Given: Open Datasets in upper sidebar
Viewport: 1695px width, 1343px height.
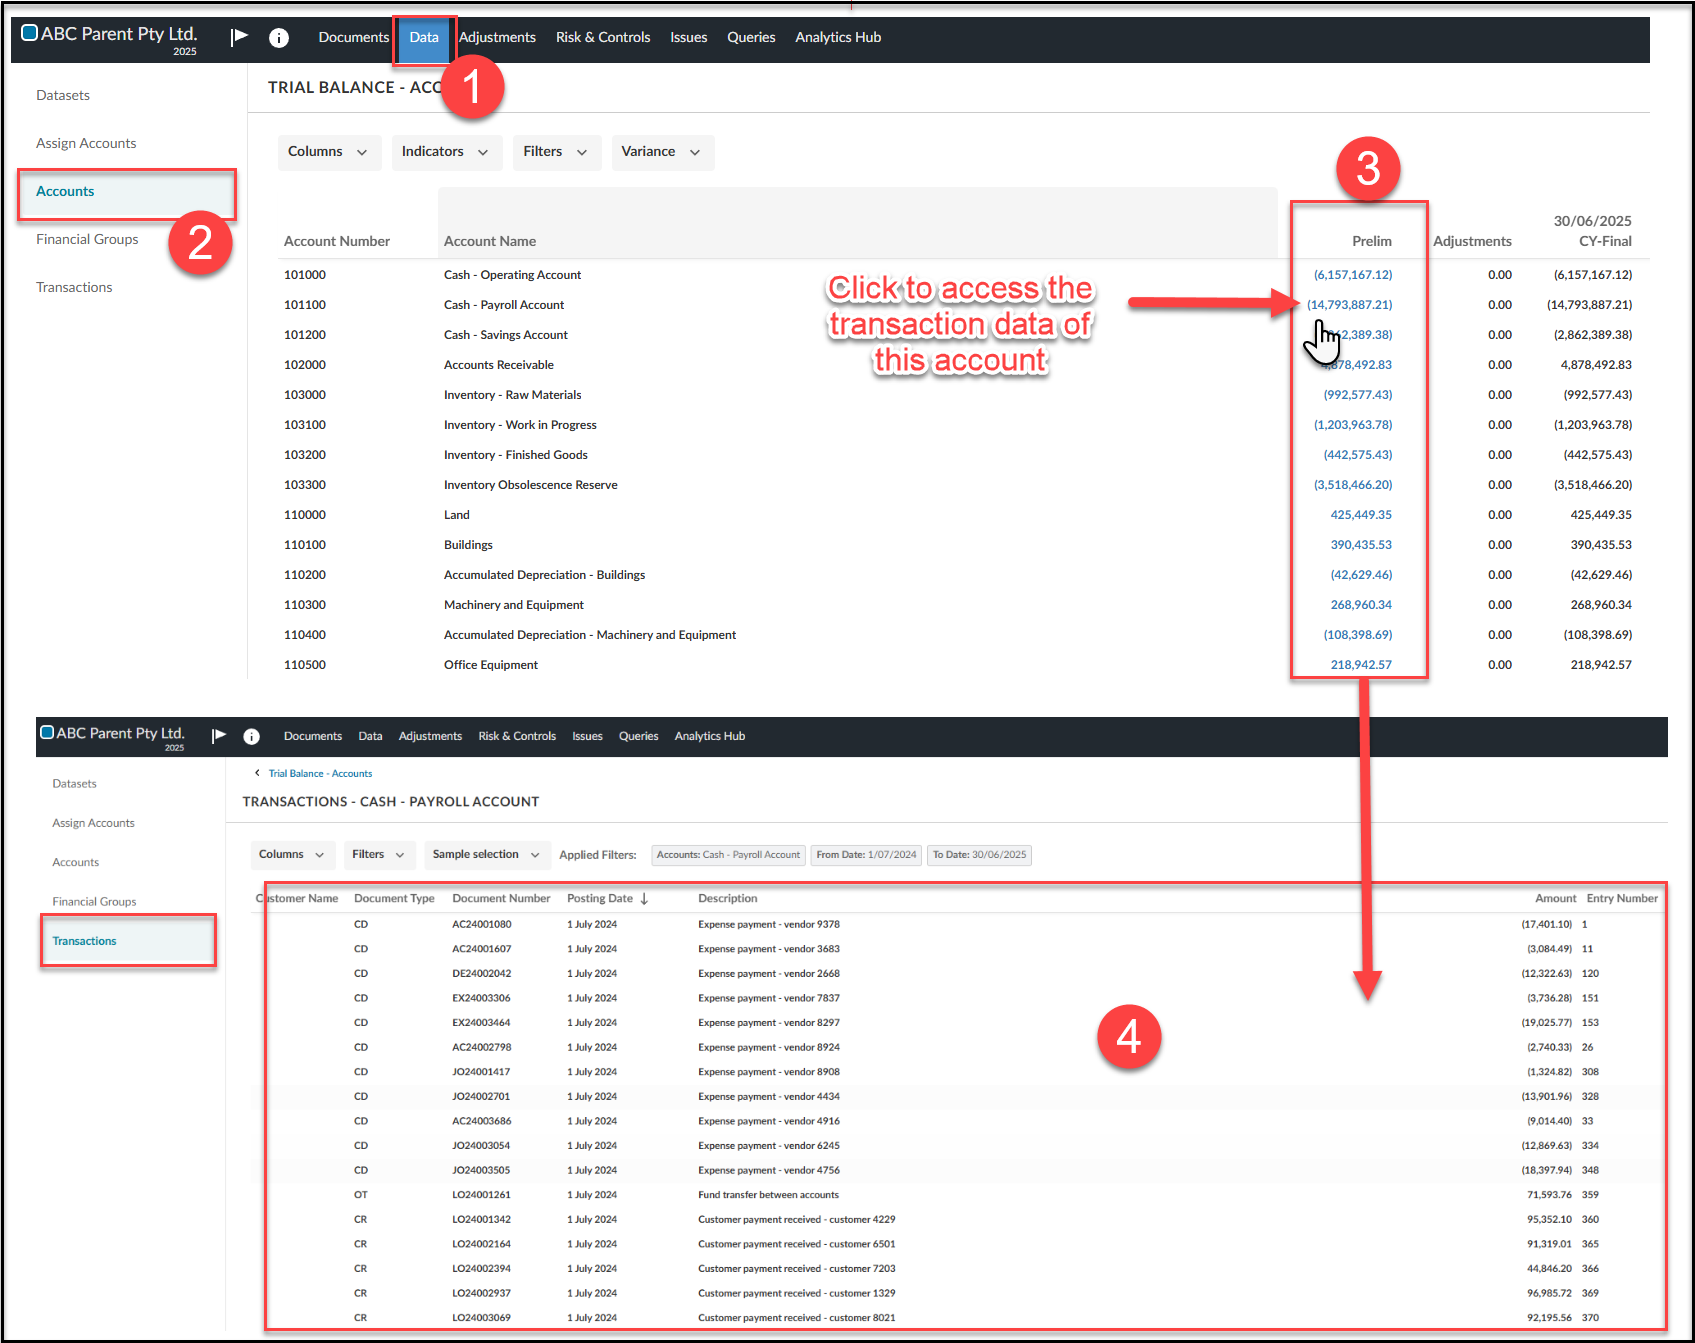Looking at the screenshot, I should (63, 95).
